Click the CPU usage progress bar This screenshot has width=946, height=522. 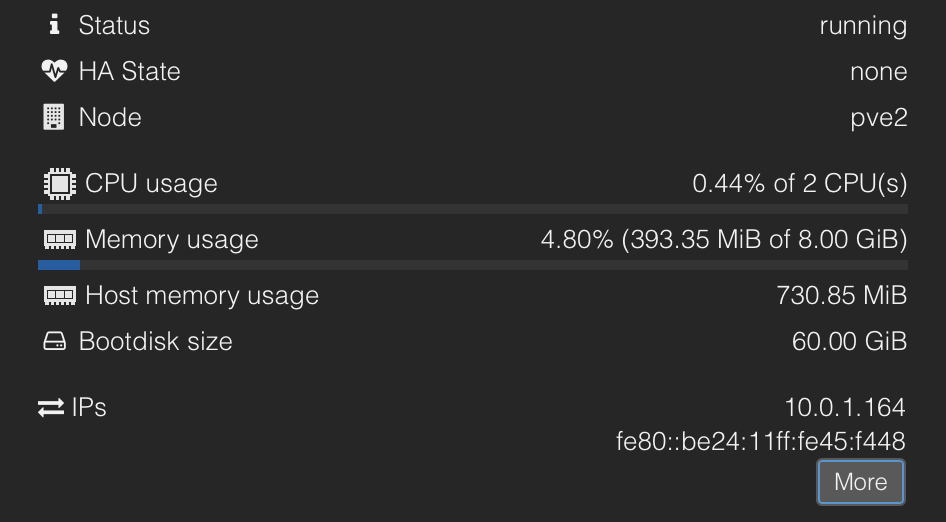tap(472, 210)
